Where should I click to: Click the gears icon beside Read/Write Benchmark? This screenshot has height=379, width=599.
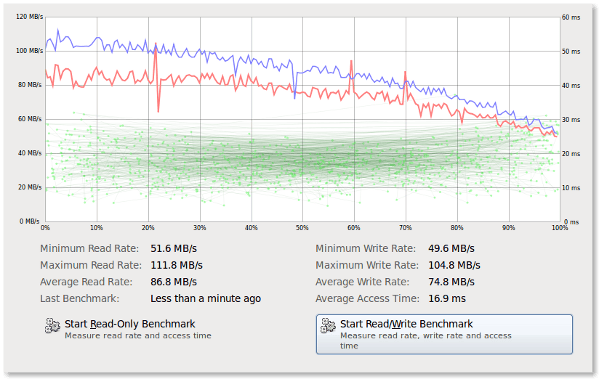328,326
